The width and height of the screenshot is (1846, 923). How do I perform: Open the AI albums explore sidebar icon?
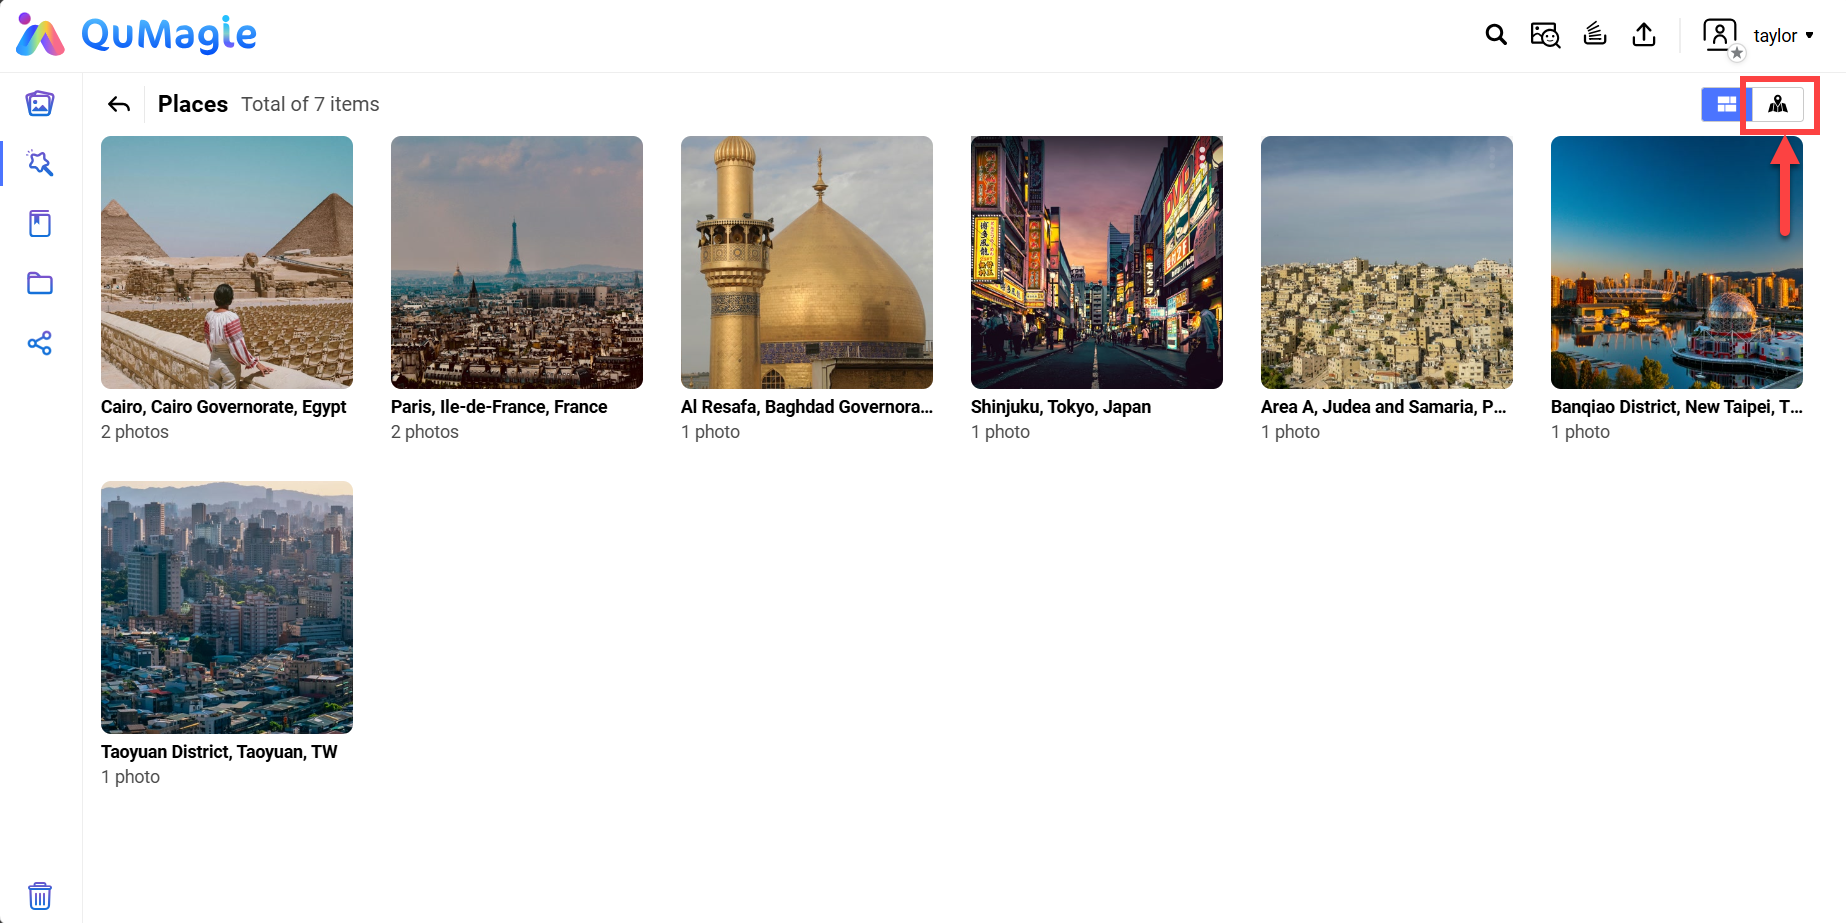(x=40, y=163)
